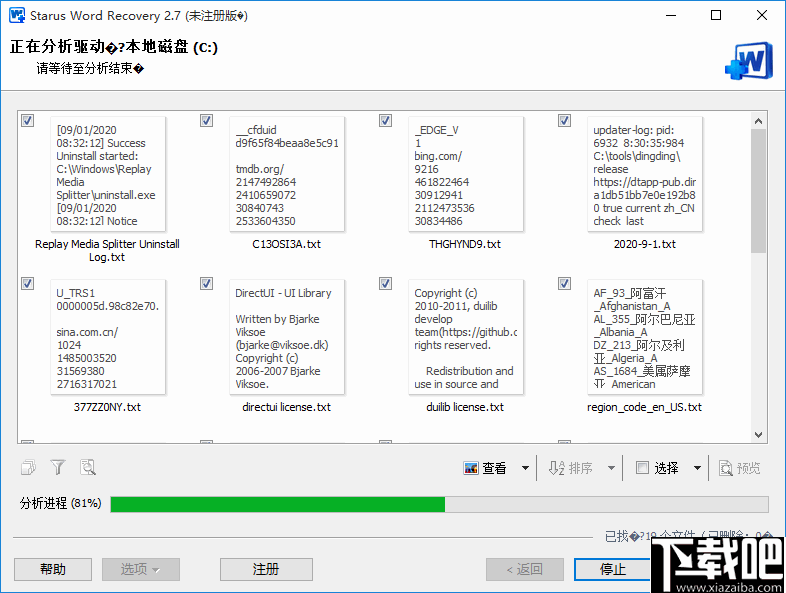Click the 注册 register button
This screenshot has height=593, width=786.
266,569
